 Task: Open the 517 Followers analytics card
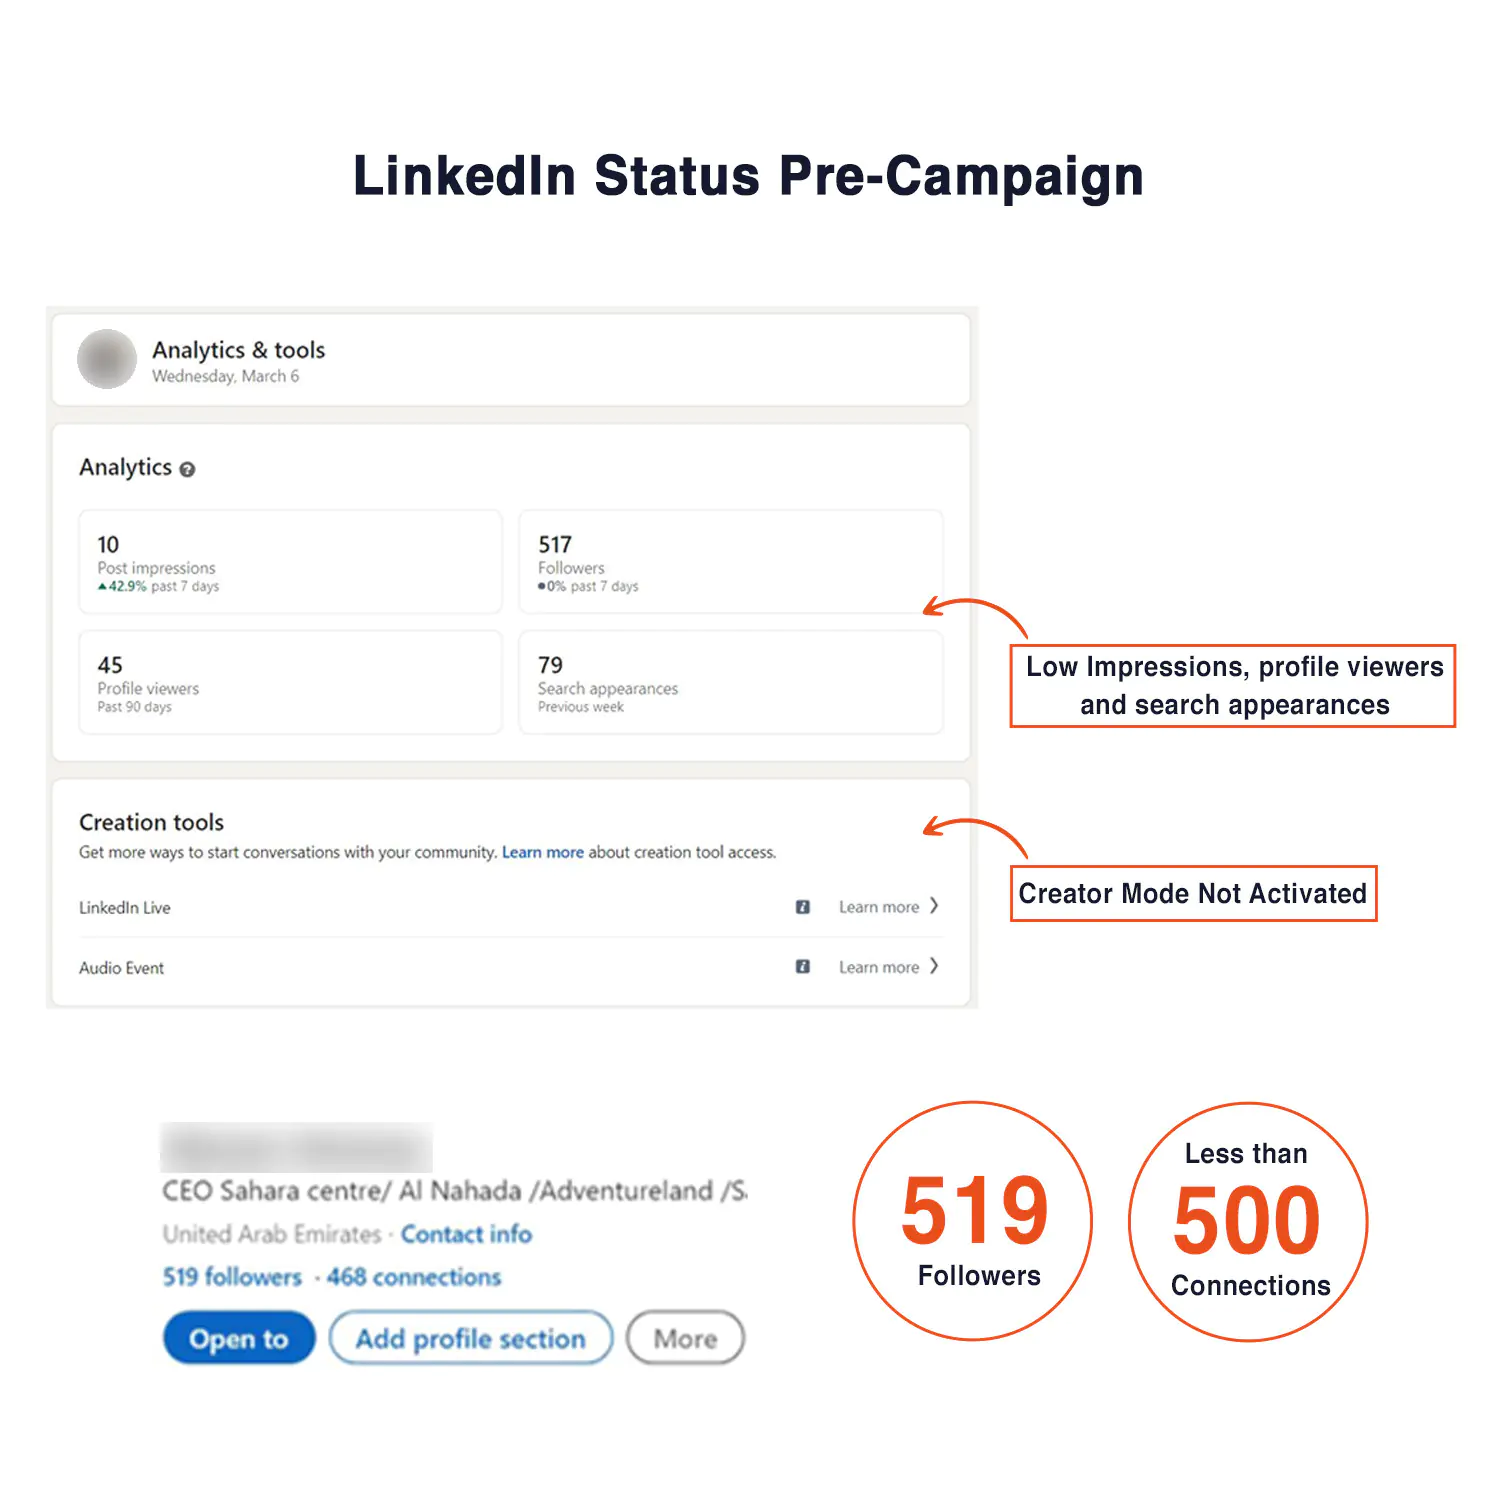pyautogui.click(x=731, y=562)
